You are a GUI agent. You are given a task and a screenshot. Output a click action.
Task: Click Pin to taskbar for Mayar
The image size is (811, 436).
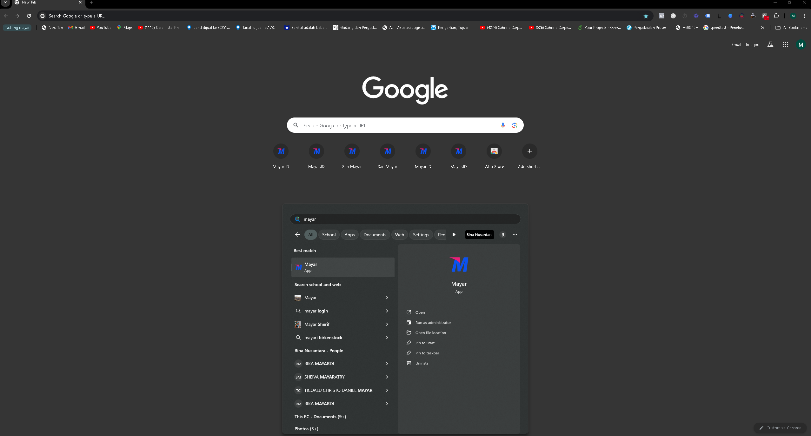point(423,353)
